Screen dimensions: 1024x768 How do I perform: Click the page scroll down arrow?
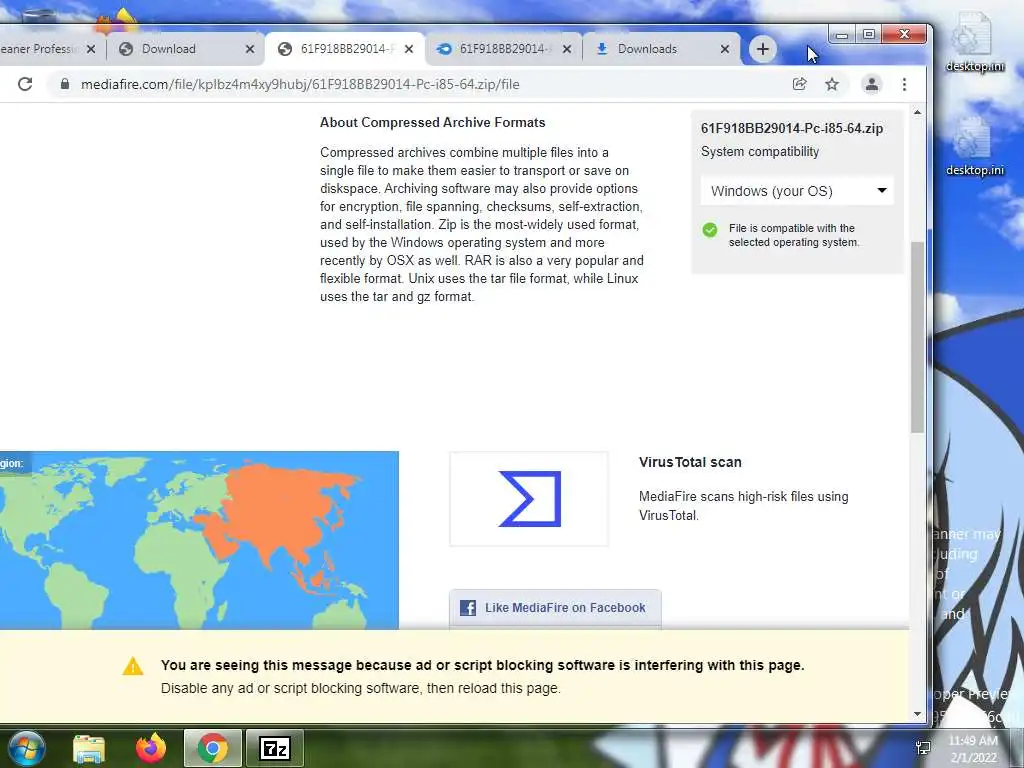coord(918,714)
